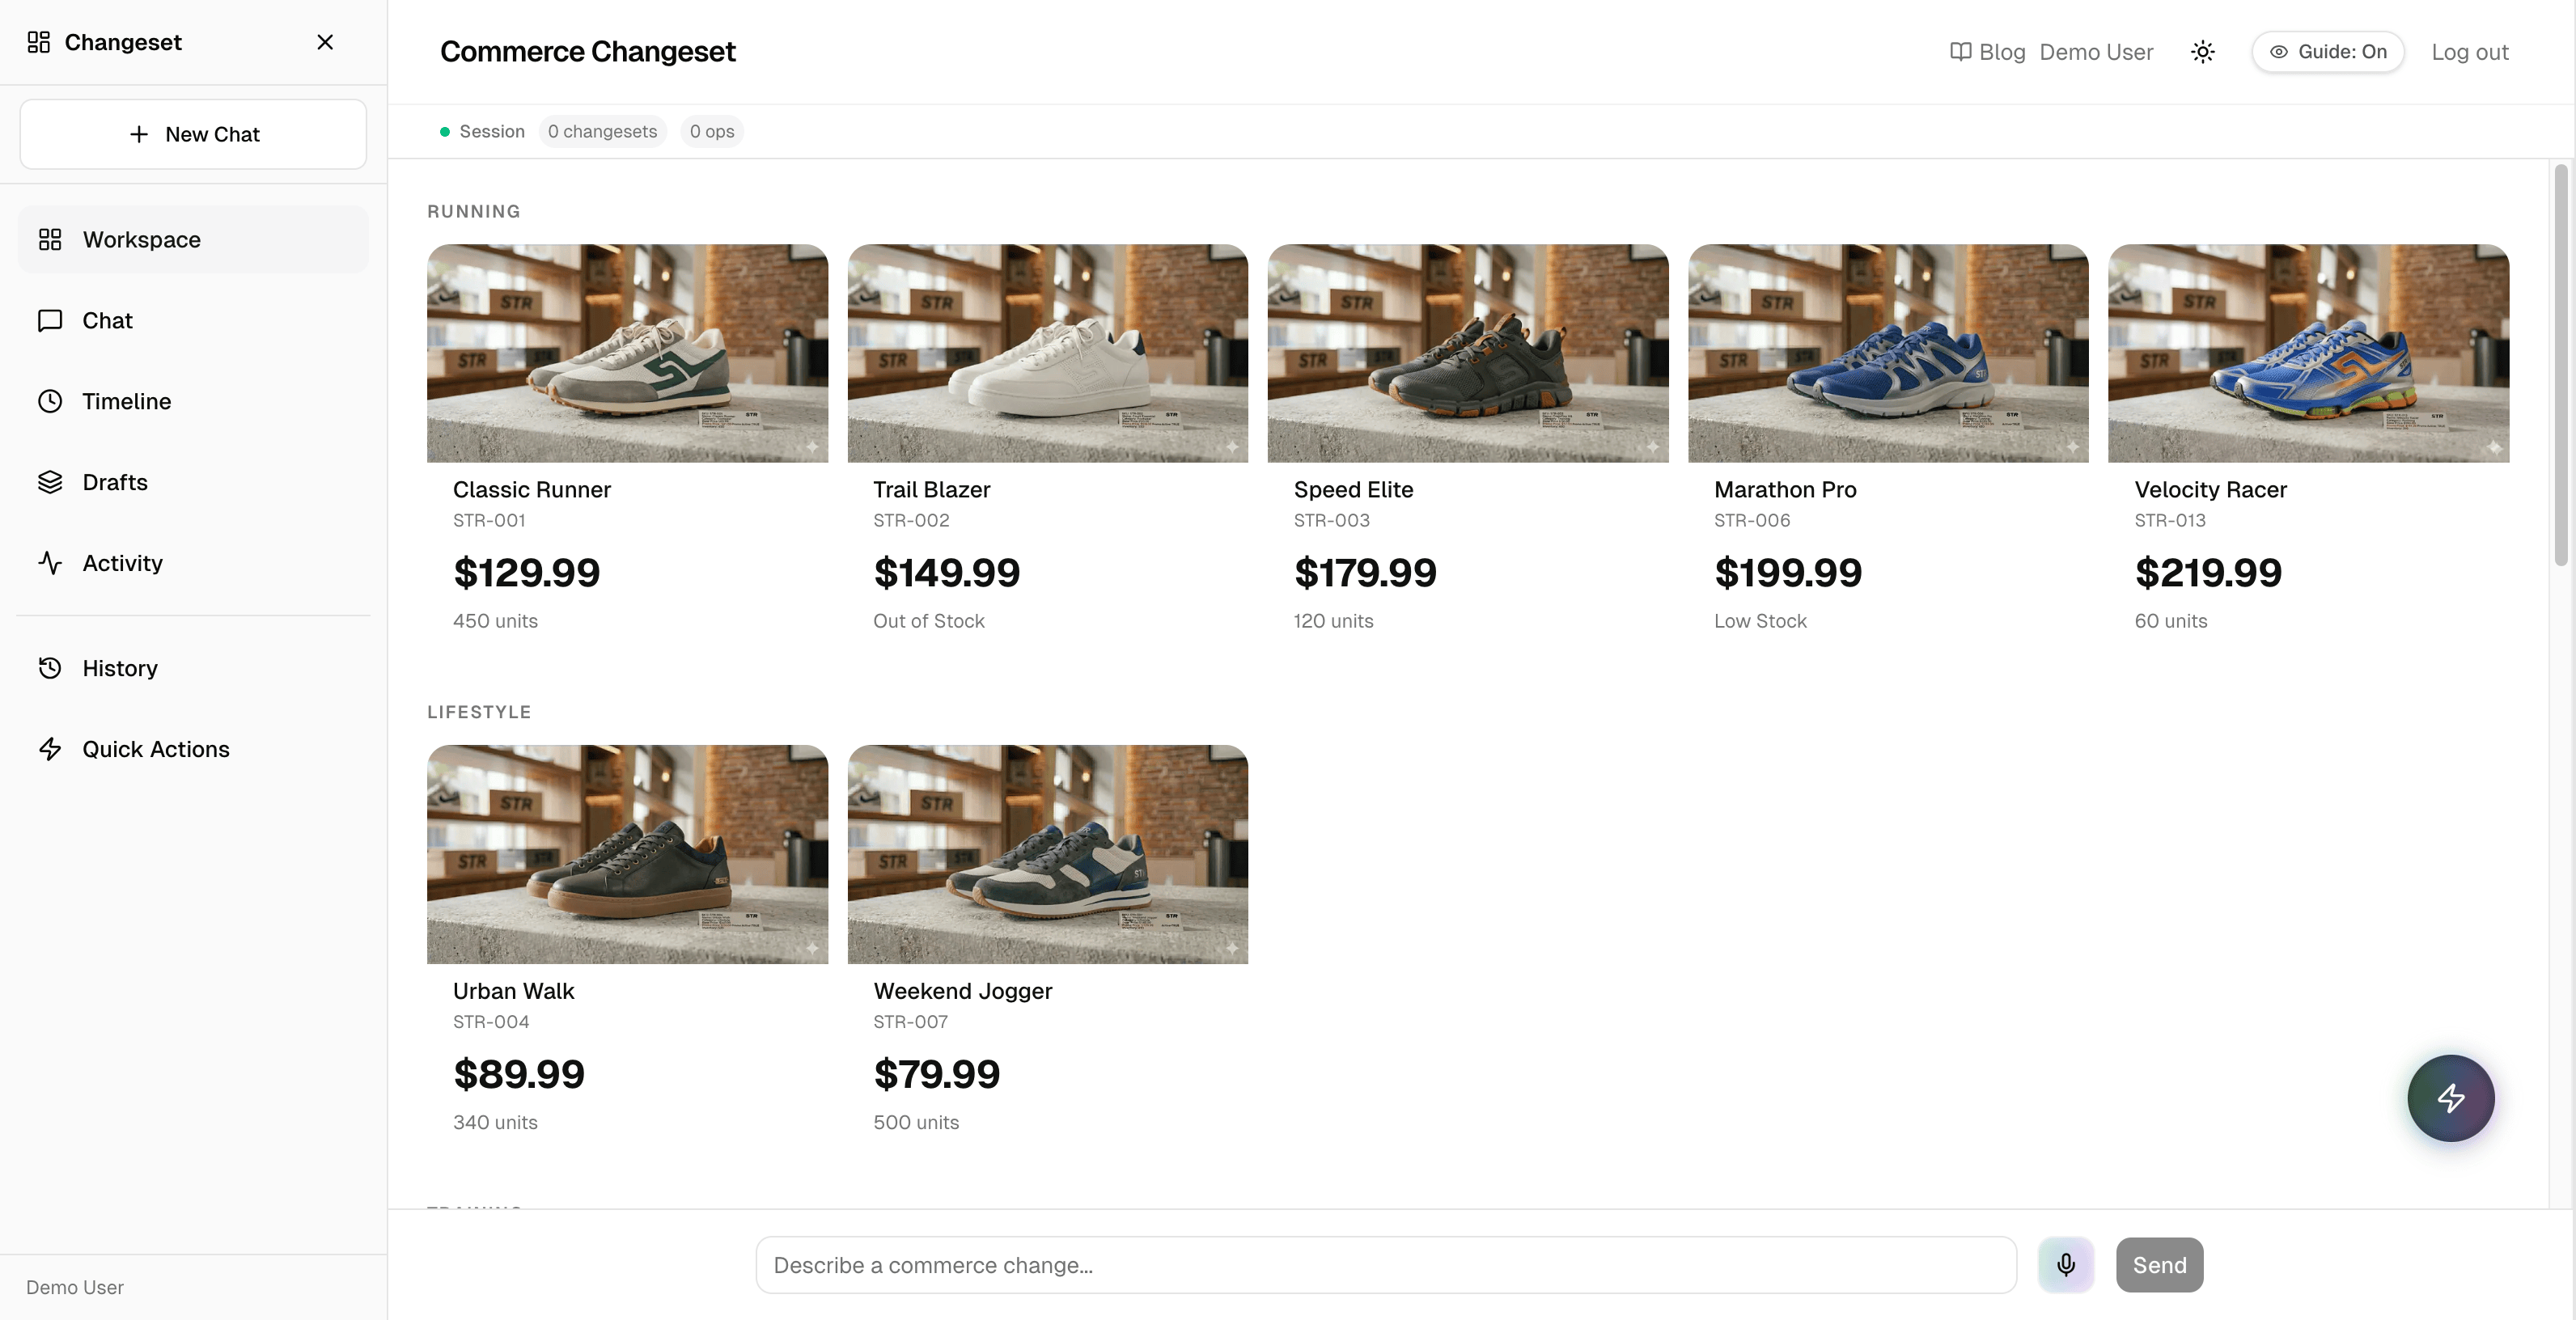Open the floating lightning quick-action button

[2451, 1098]
